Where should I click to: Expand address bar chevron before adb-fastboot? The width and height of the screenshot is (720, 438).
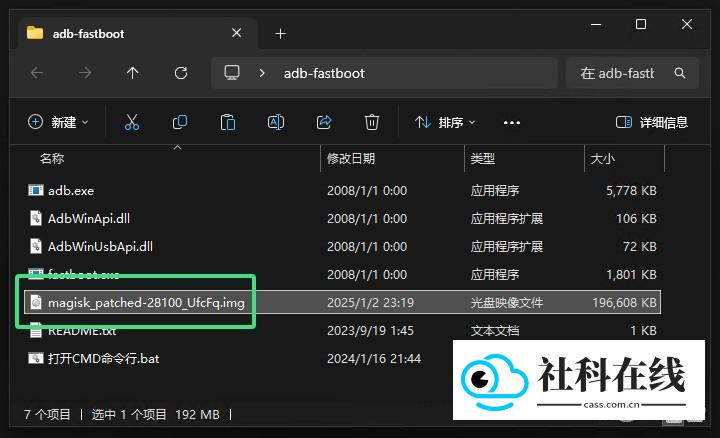(262, 73)
